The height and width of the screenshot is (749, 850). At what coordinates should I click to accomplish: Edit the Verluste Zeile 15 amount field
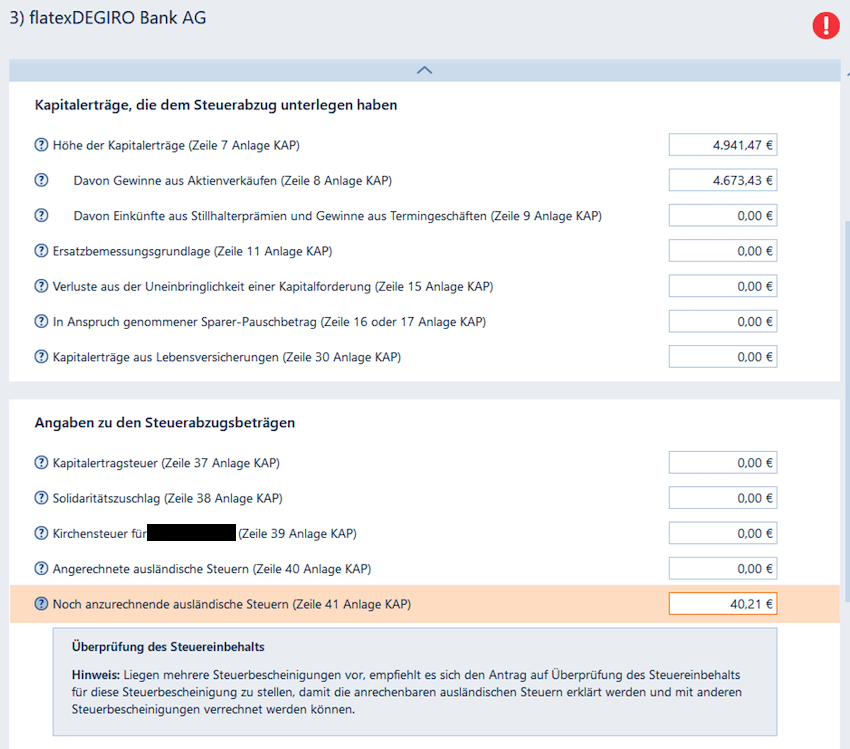pyautogui.click(x=723, y=286)
